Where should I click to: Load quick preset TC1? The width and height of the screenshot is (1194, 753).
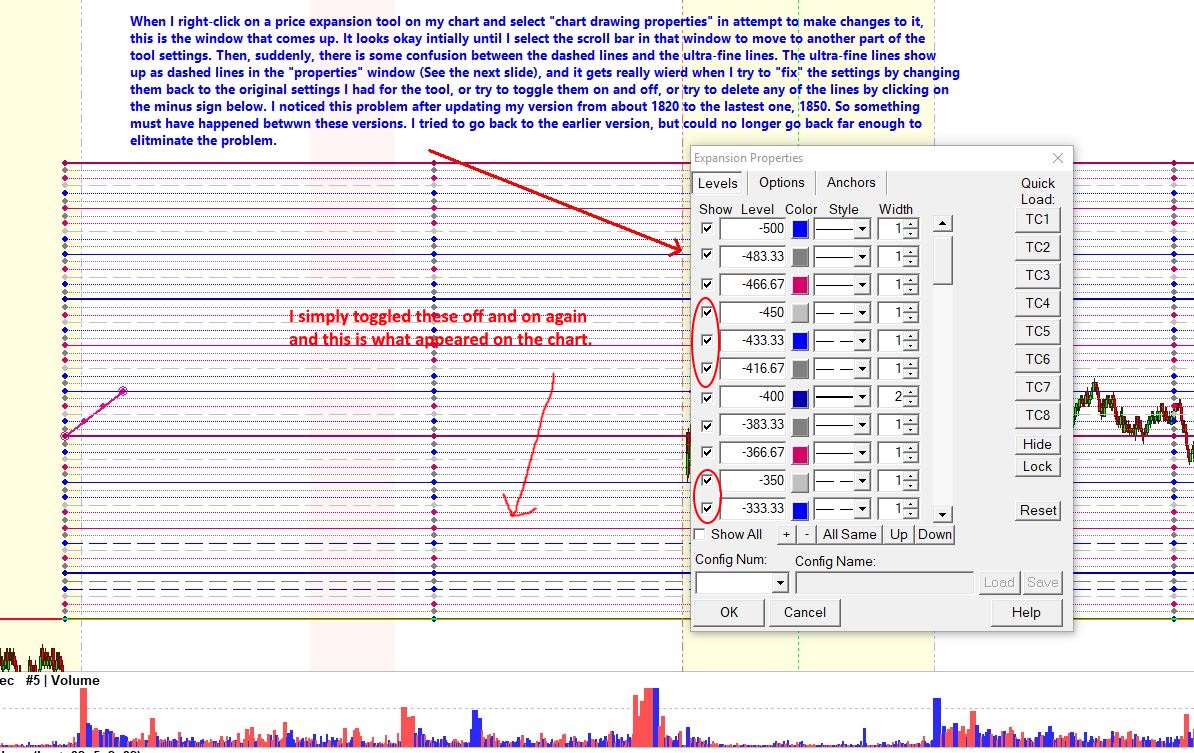[x=1037, y=219]
